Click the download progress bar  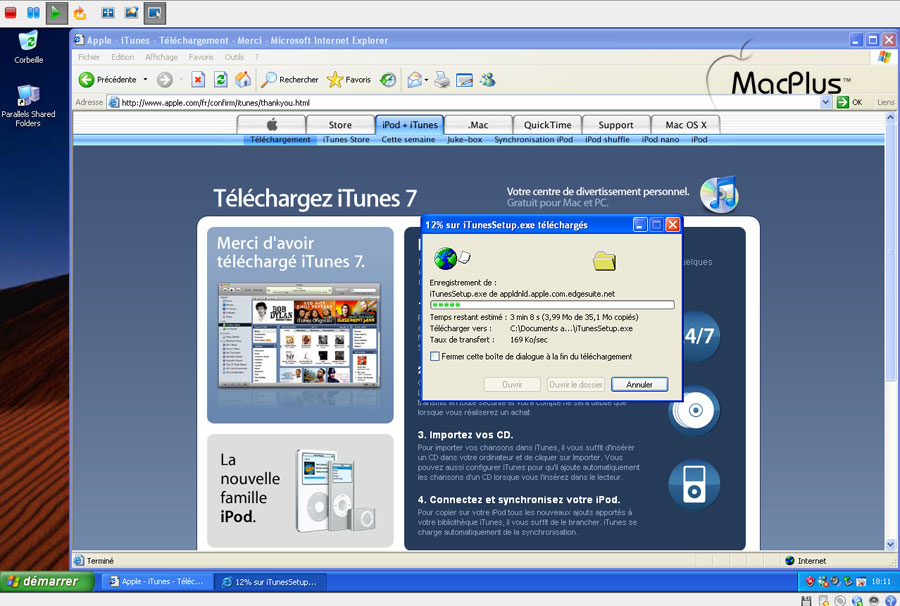click(552, 305)
